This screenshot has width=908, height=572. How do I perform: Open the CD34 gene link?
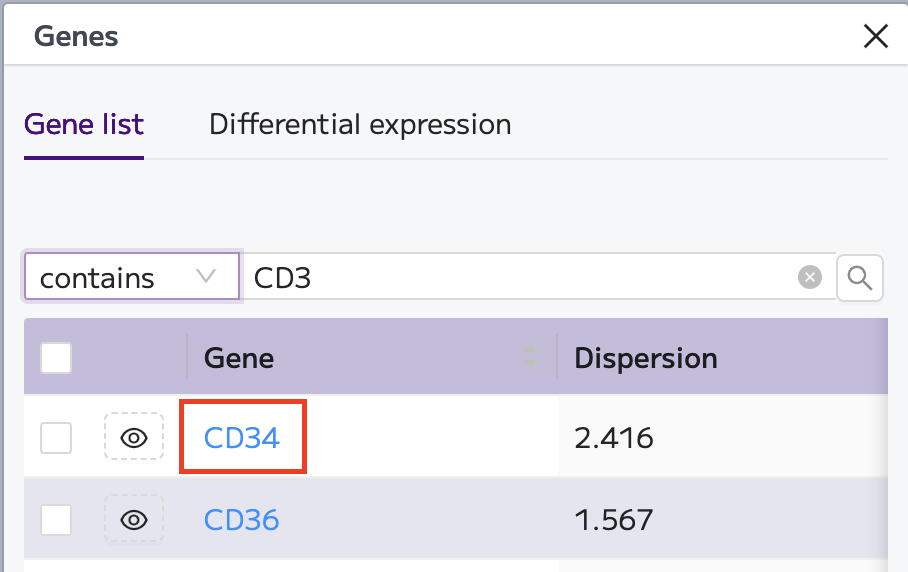(x=242, y=438)
